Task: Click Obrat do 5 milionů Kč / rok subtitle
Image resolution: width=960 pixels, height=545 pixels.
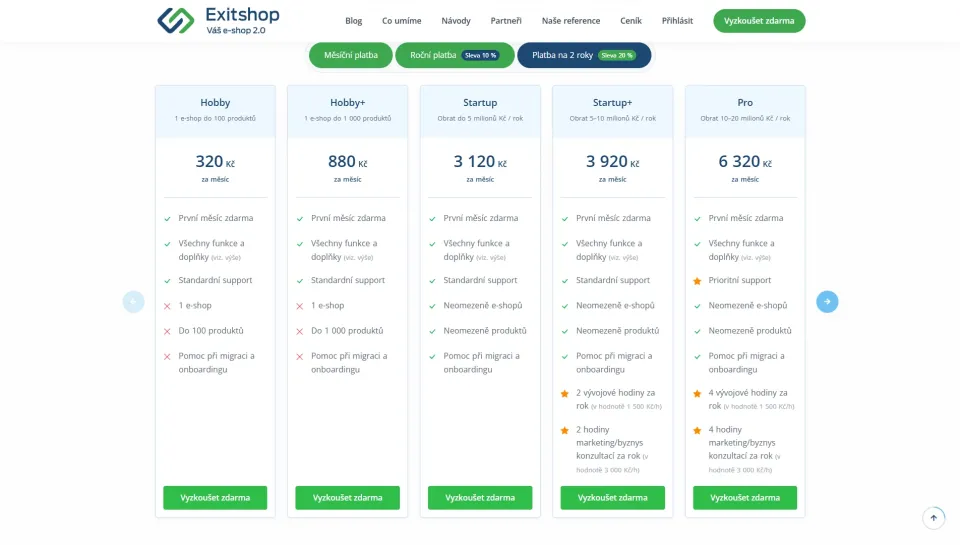Action: 480,118
